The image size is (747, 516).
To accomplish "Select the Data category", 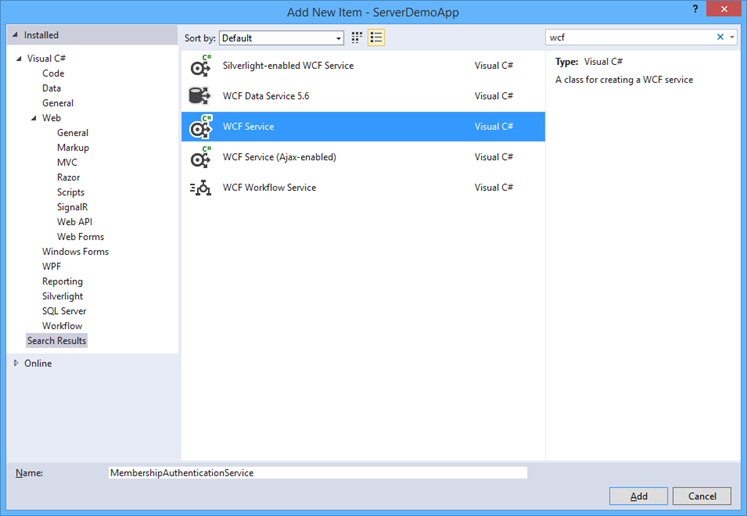I will (51, 88).
